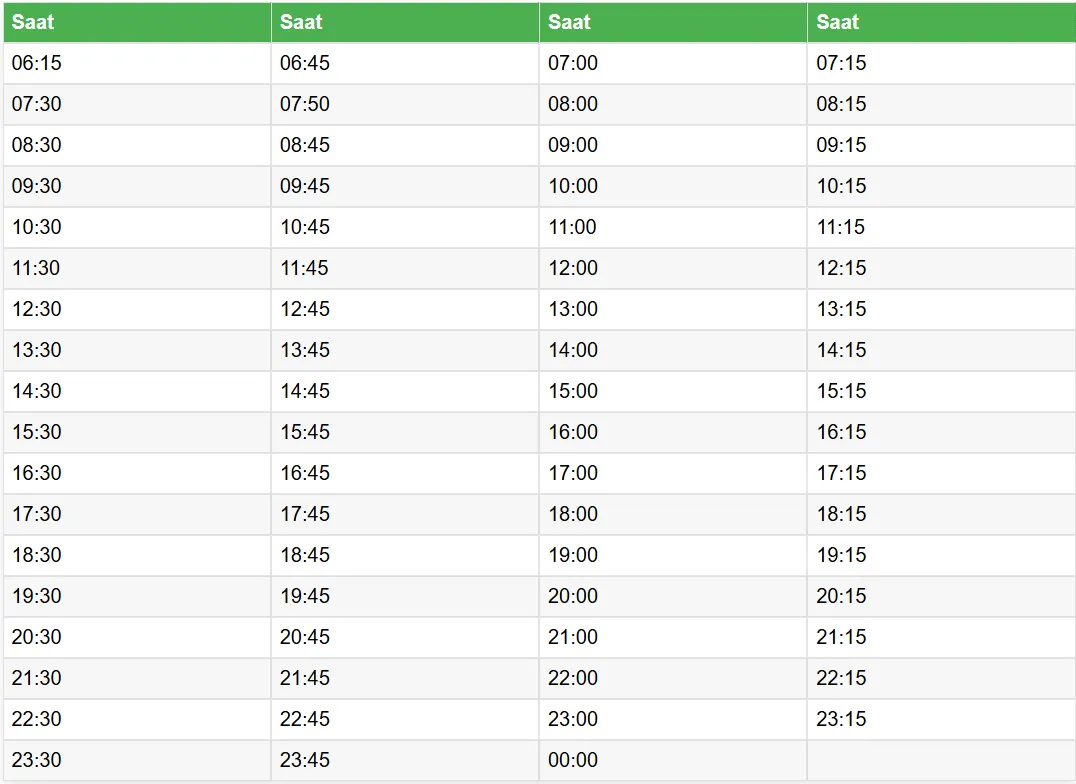Select the 23:15 schedule entry
This screenshot has height=784, width=1076.
(841, 719)
